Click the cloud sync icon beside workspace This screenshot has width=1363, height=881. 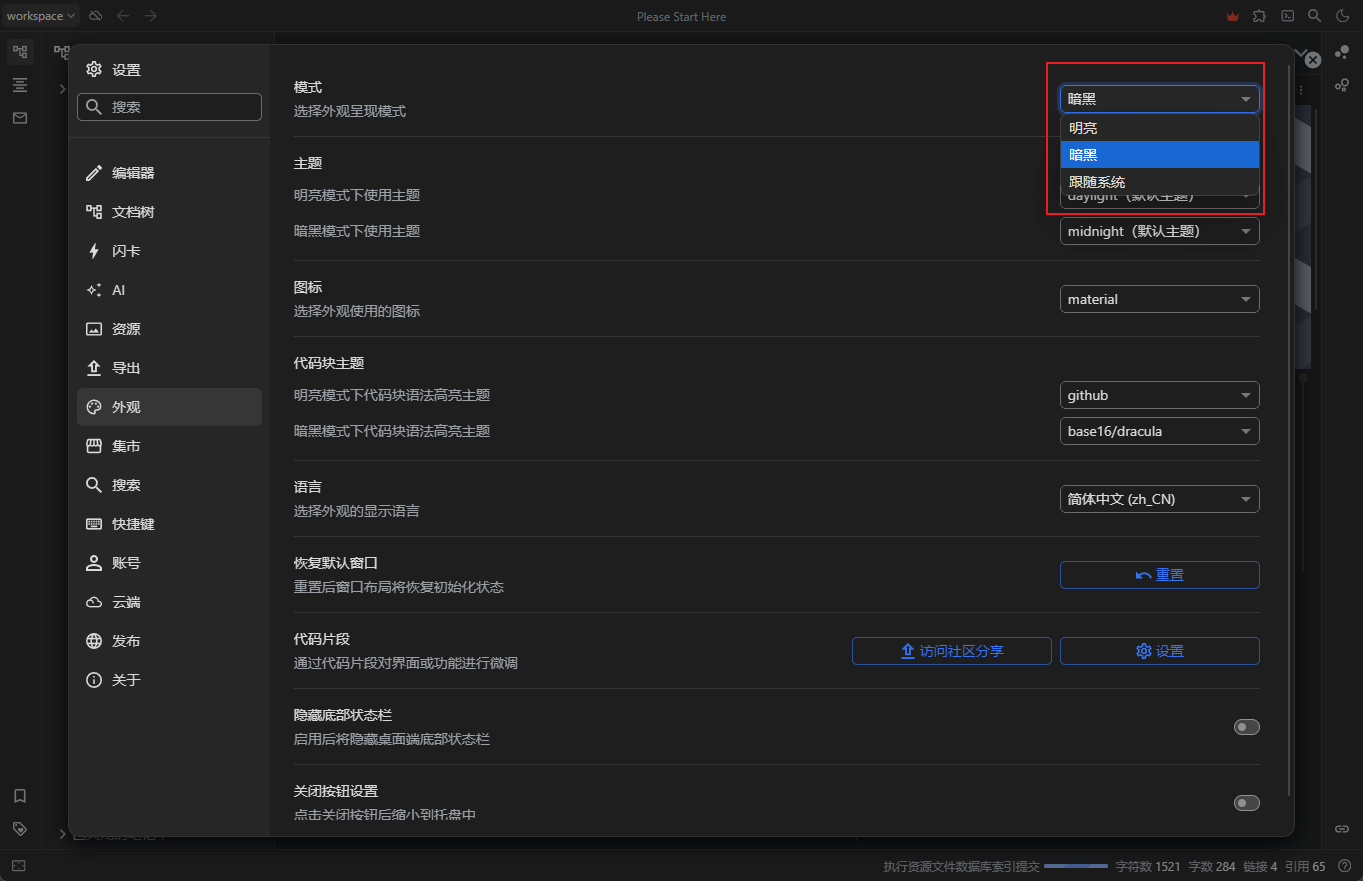[x=96, y=16]
